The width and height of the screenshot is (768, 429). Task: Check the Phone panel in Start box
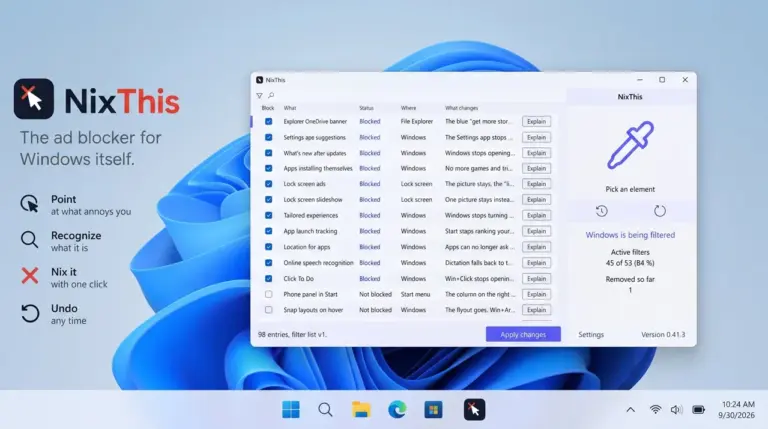[268, 294]
